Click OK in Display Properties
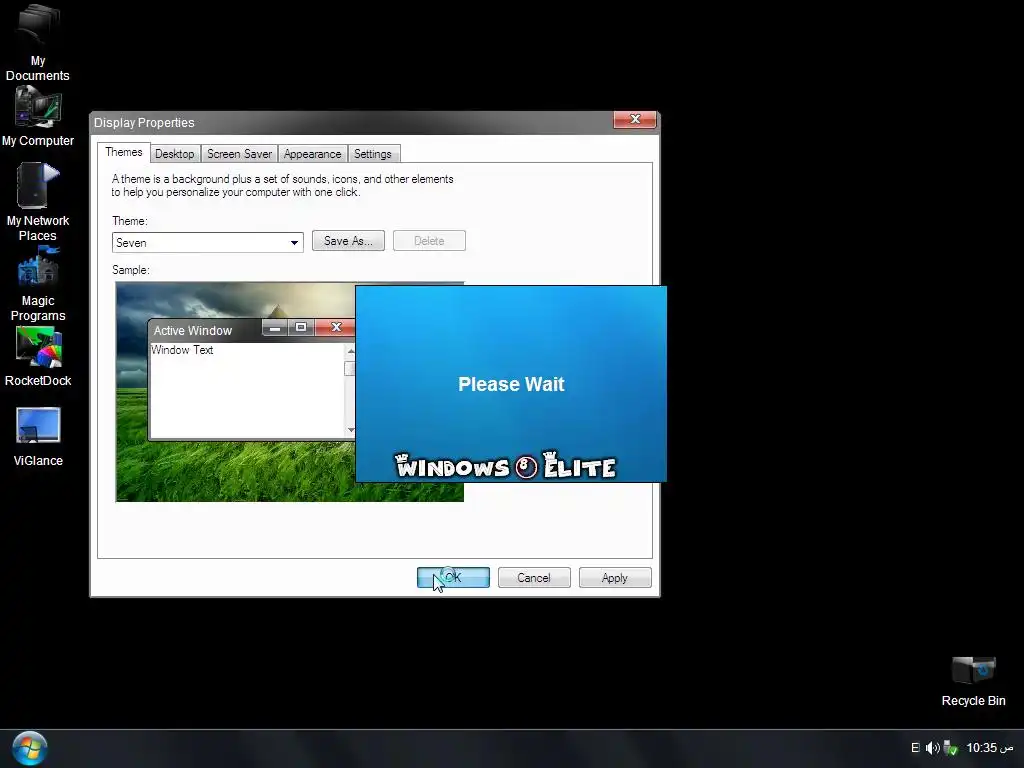Viewport: 1024px width, 768px height. tap(453, 578)
